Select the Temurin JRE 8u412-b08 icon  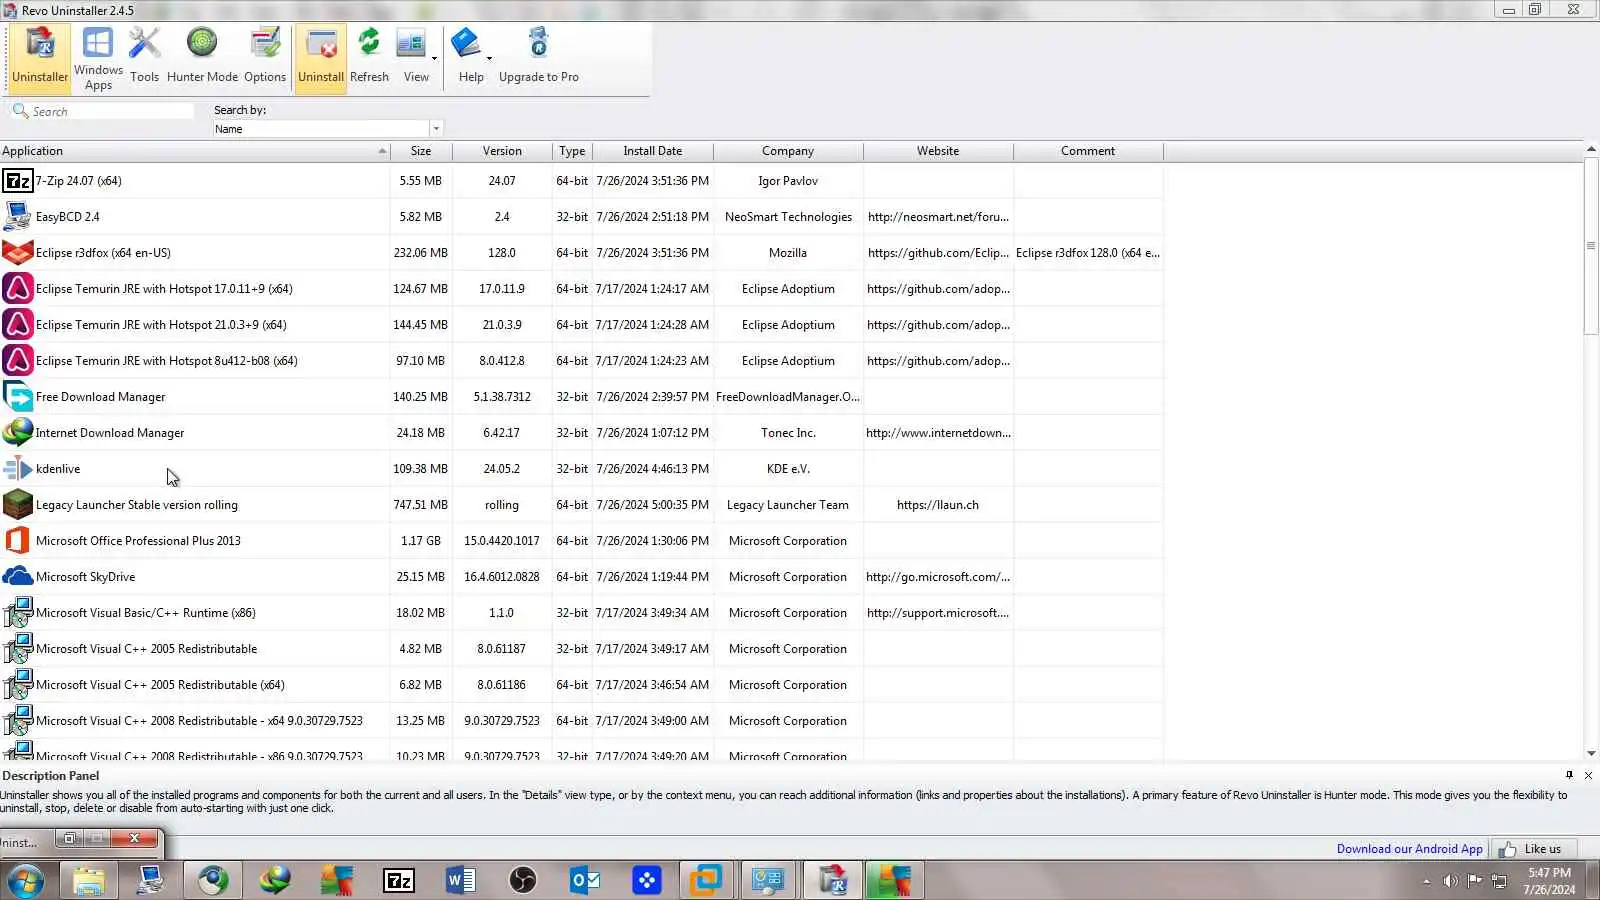18,361
